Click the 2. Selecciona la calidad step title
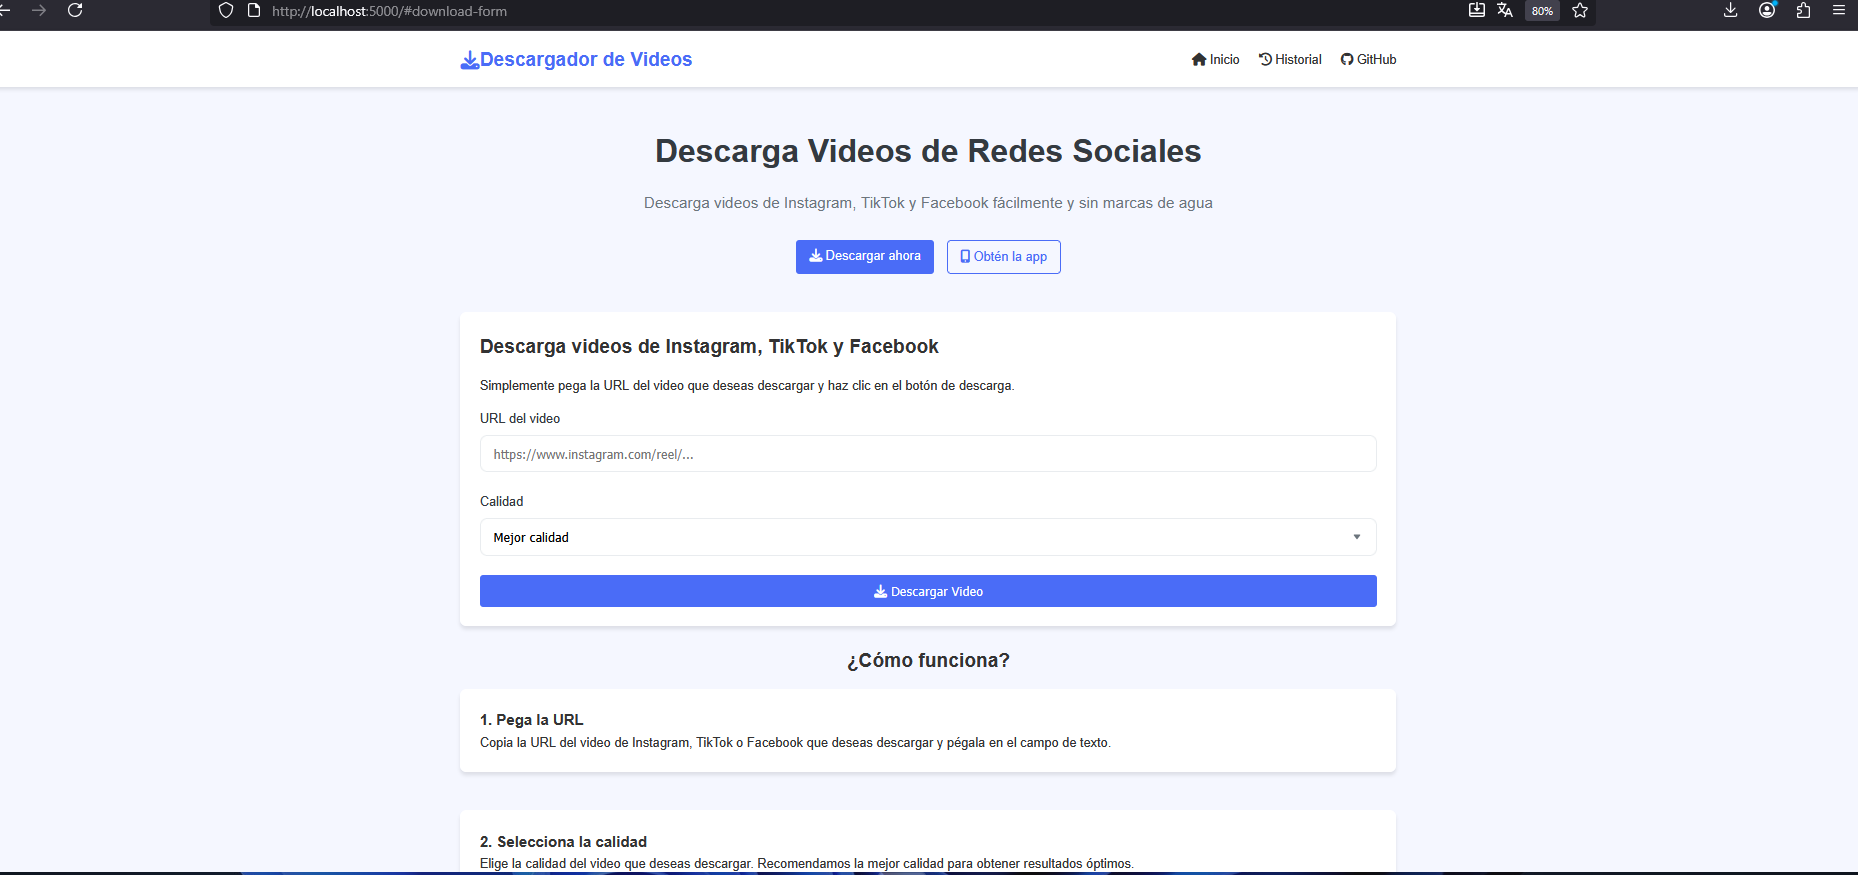The width and height of the screenshot is (1858, 875). [564, 842]
